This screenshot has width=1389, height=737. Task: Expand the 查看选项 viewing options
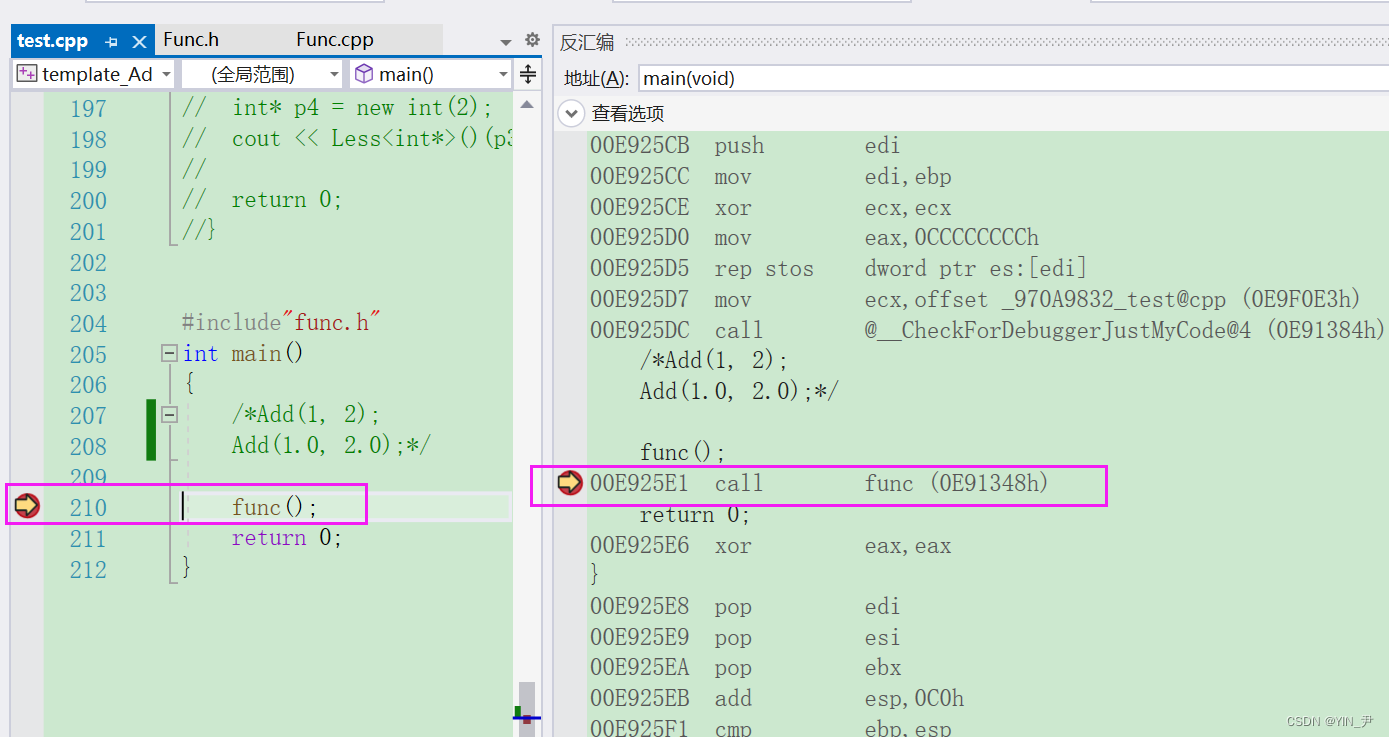coord(571,113)
